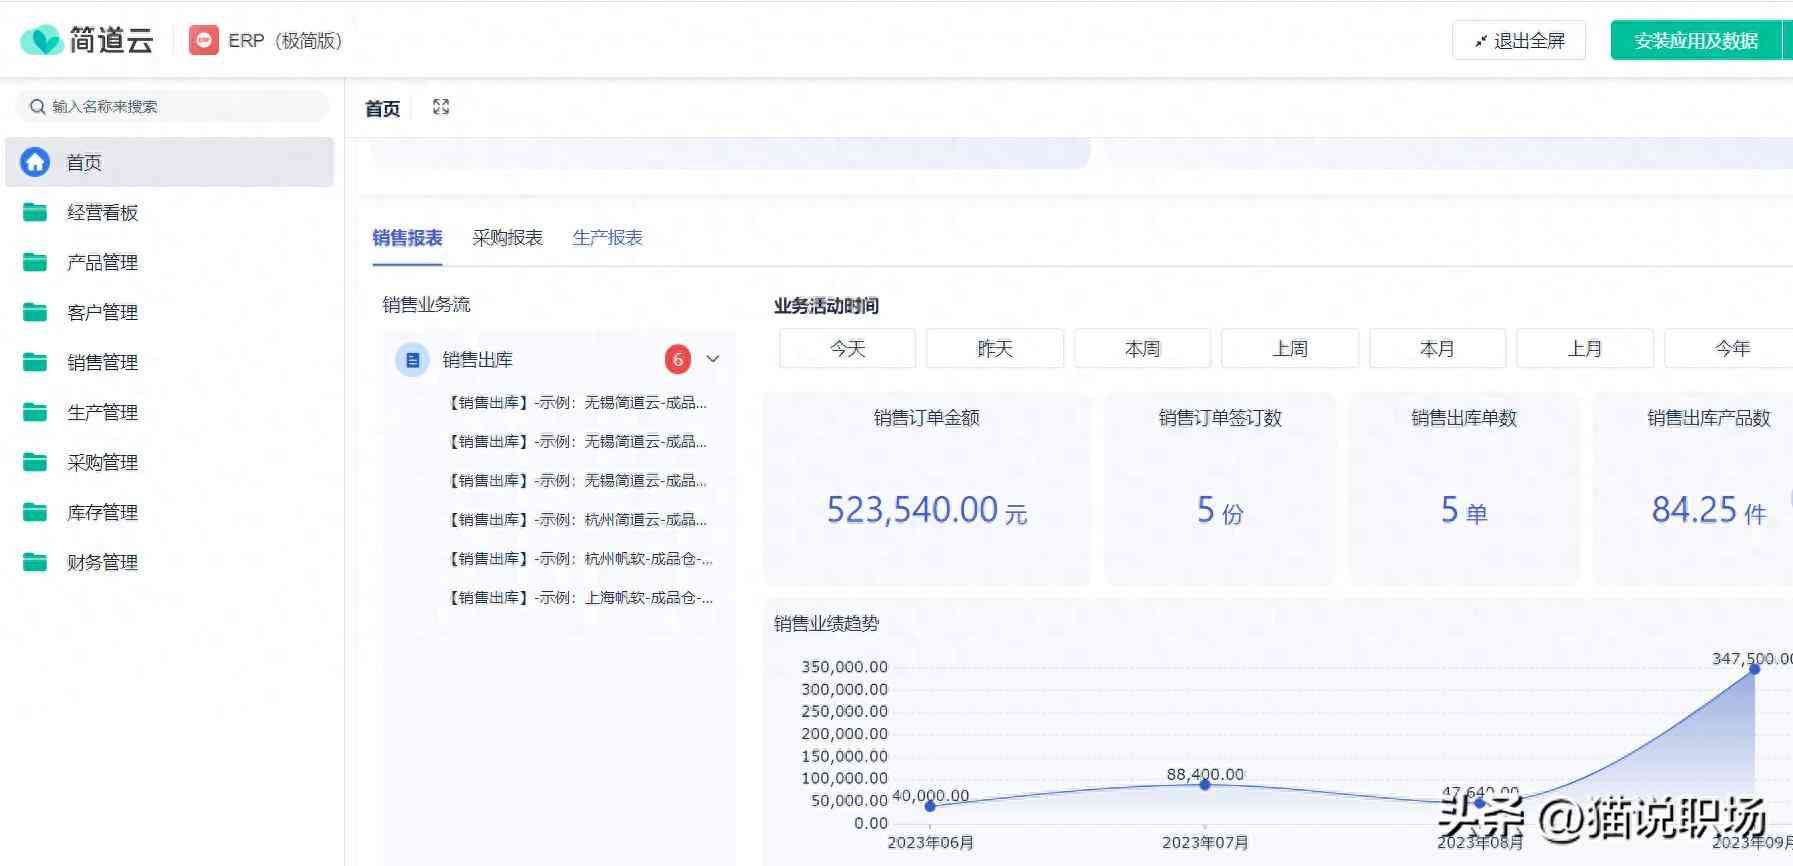Open 采购管理 in the sidebar
The width and height of the screenshot is (1793, 866).
tap(170, 462)
